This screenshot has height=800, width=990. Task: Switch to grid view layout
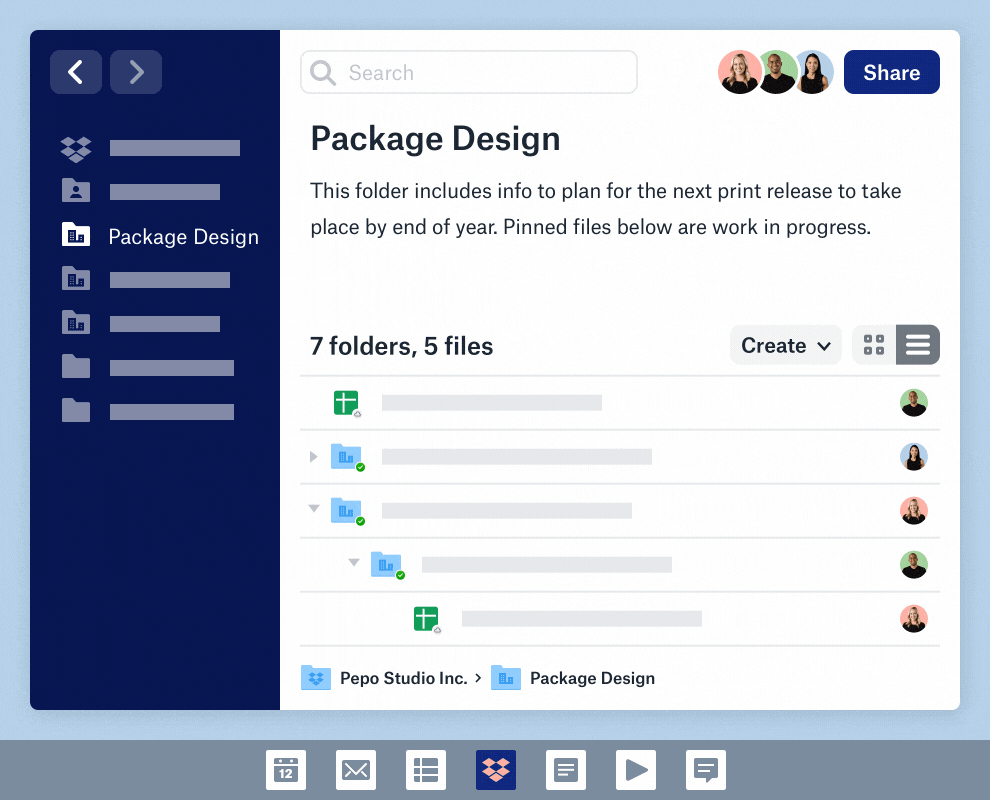pos(873,344)
